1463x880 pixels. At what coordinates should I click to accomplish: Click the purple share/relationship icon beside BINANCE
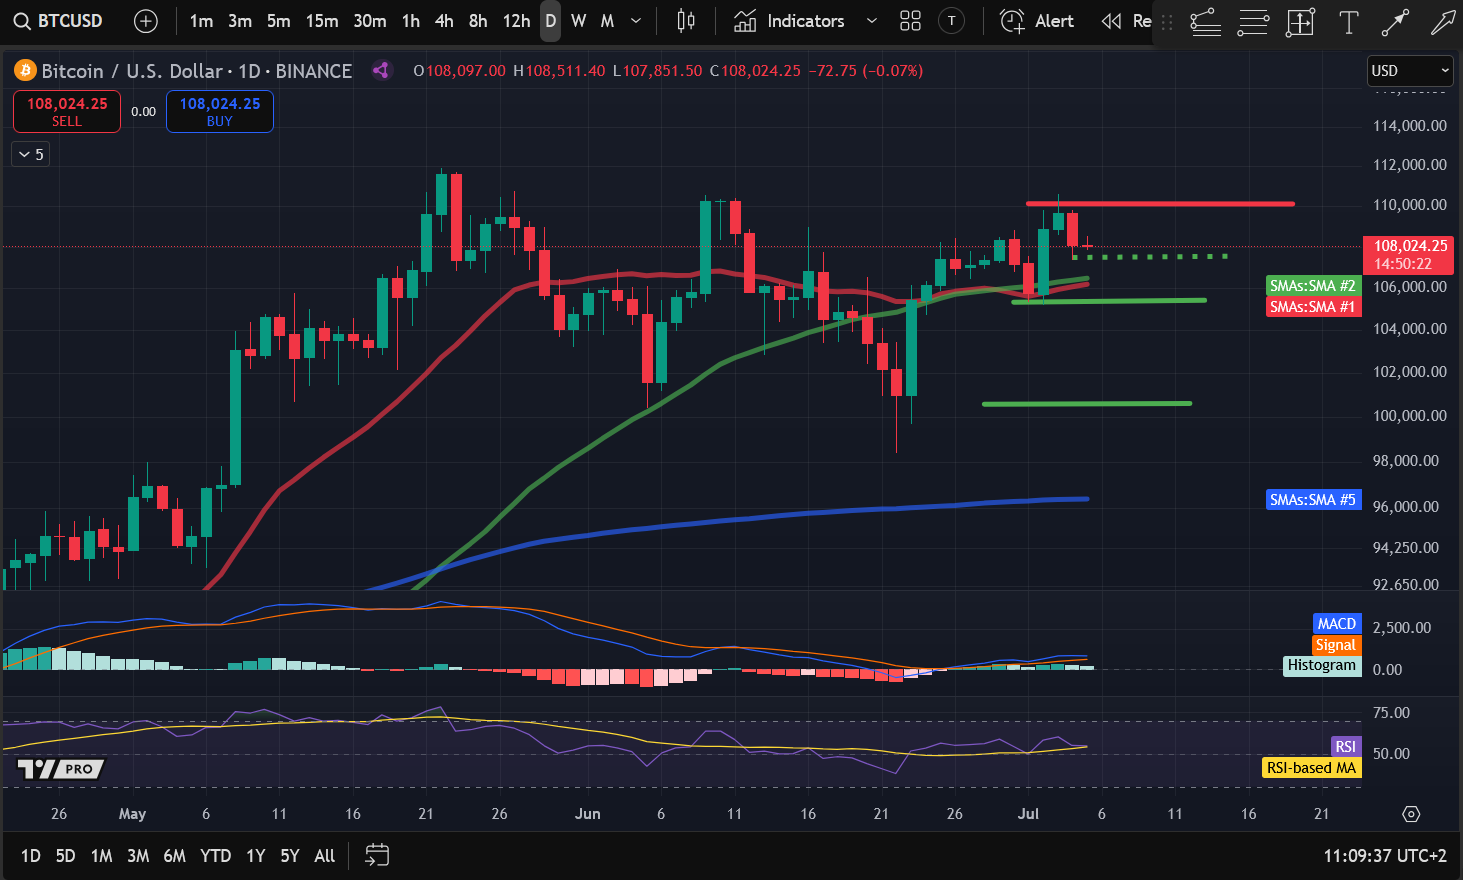pyautogui.click(x=380, y=70)
